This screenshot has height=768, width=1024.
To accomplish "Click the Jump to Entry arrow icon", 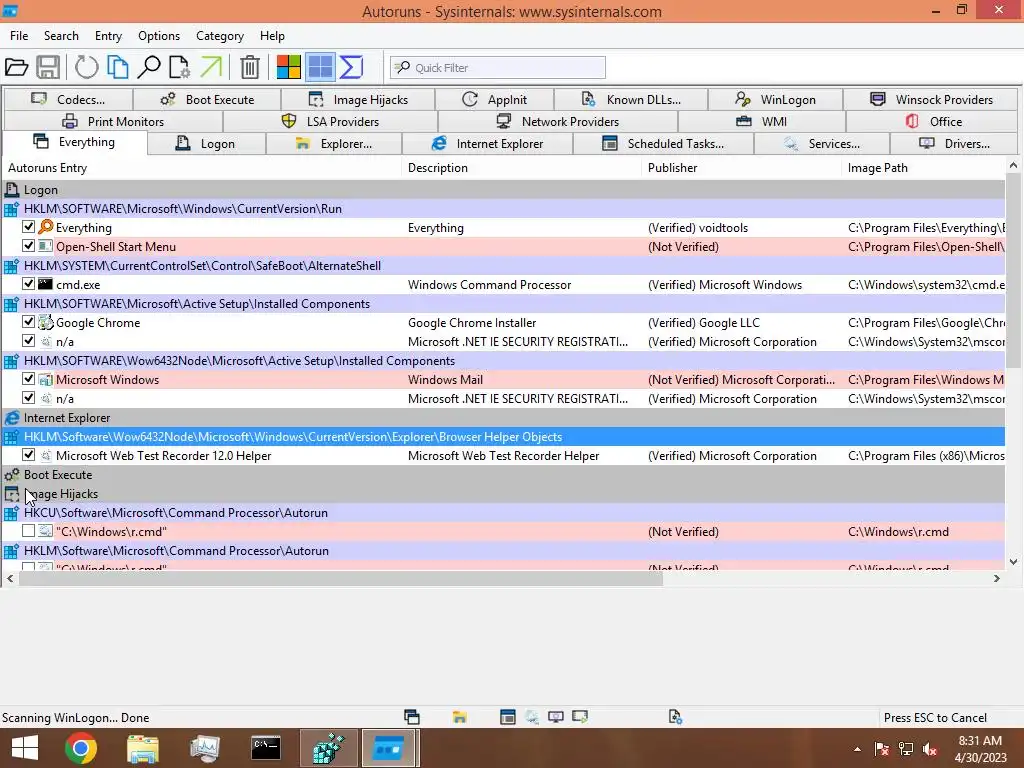I will click(211, 67).
